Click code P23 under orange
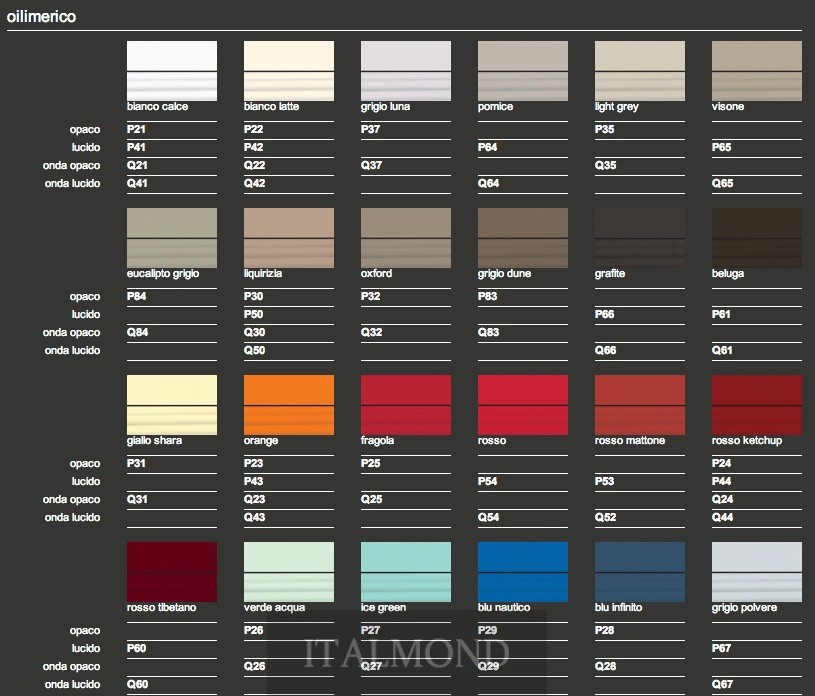 (254, 463)
